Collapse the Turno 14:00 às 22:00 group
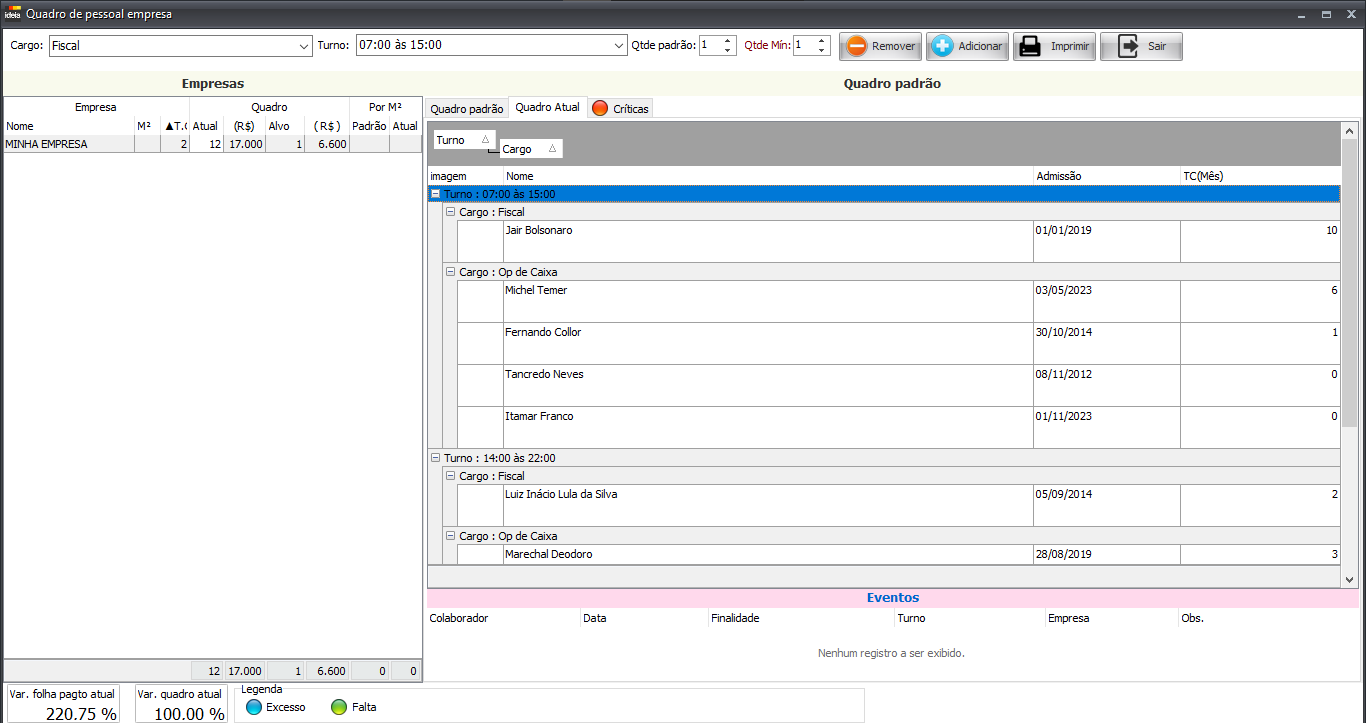This screenshot has width=1366, height=723. [435, 458]
